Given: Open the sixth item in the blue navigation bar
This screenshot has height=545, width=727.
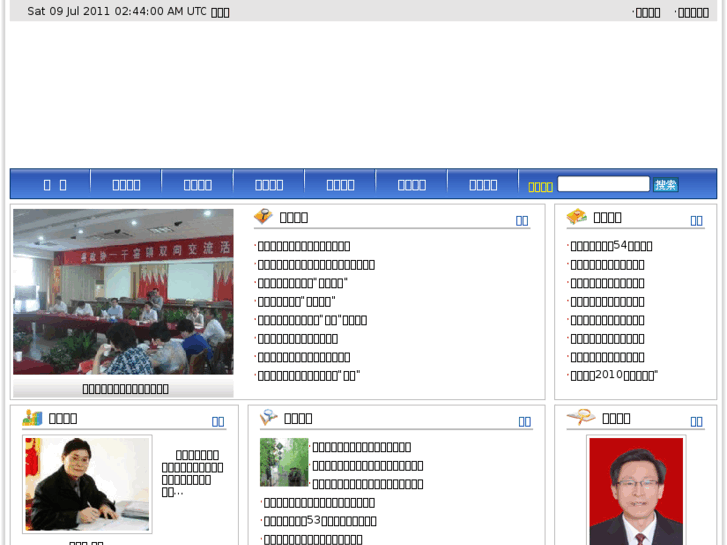Looking at the screenshot, I should point(412,185).
